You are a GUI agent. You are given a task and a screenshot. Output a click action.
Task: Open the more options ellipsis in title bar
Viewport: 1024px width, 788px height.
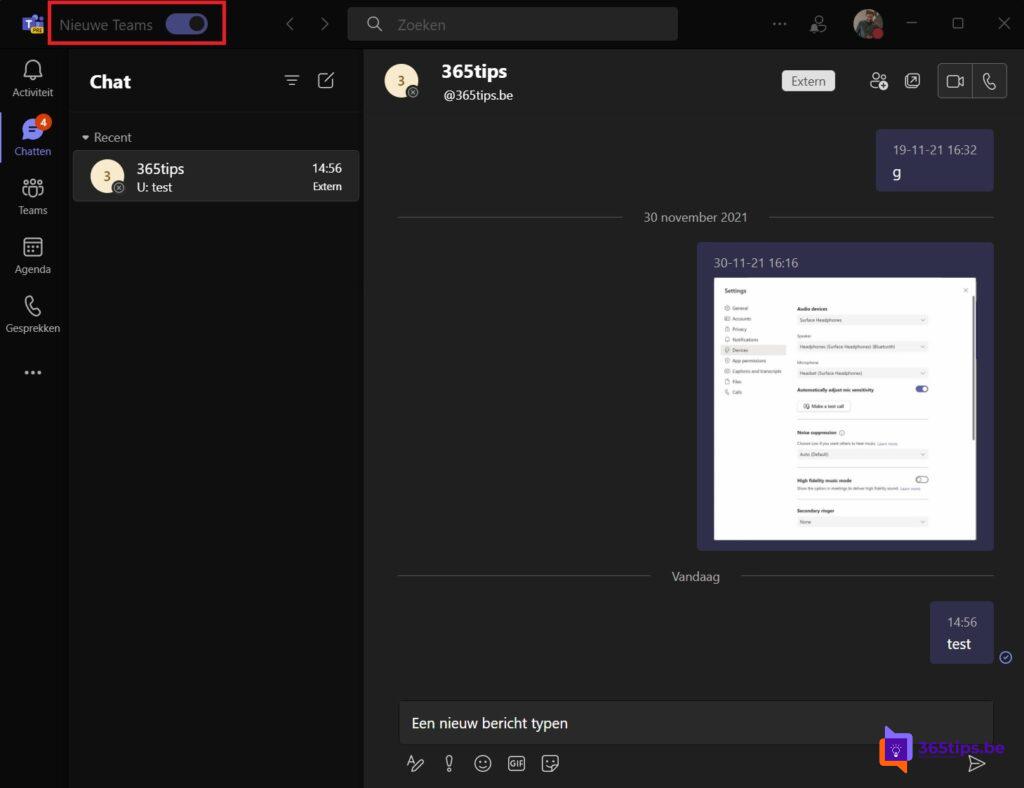(780, 24)
